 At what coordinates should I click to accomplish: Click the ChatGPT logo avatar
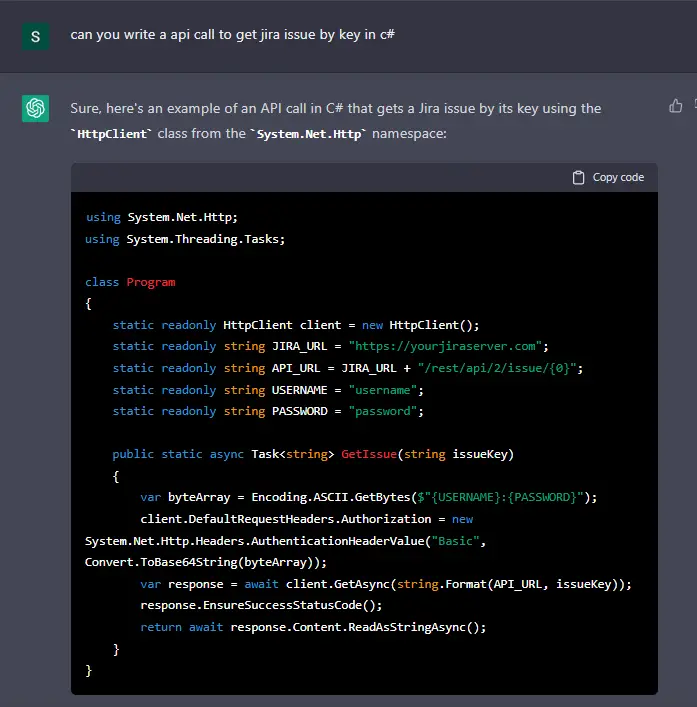(x=36, y=108)
